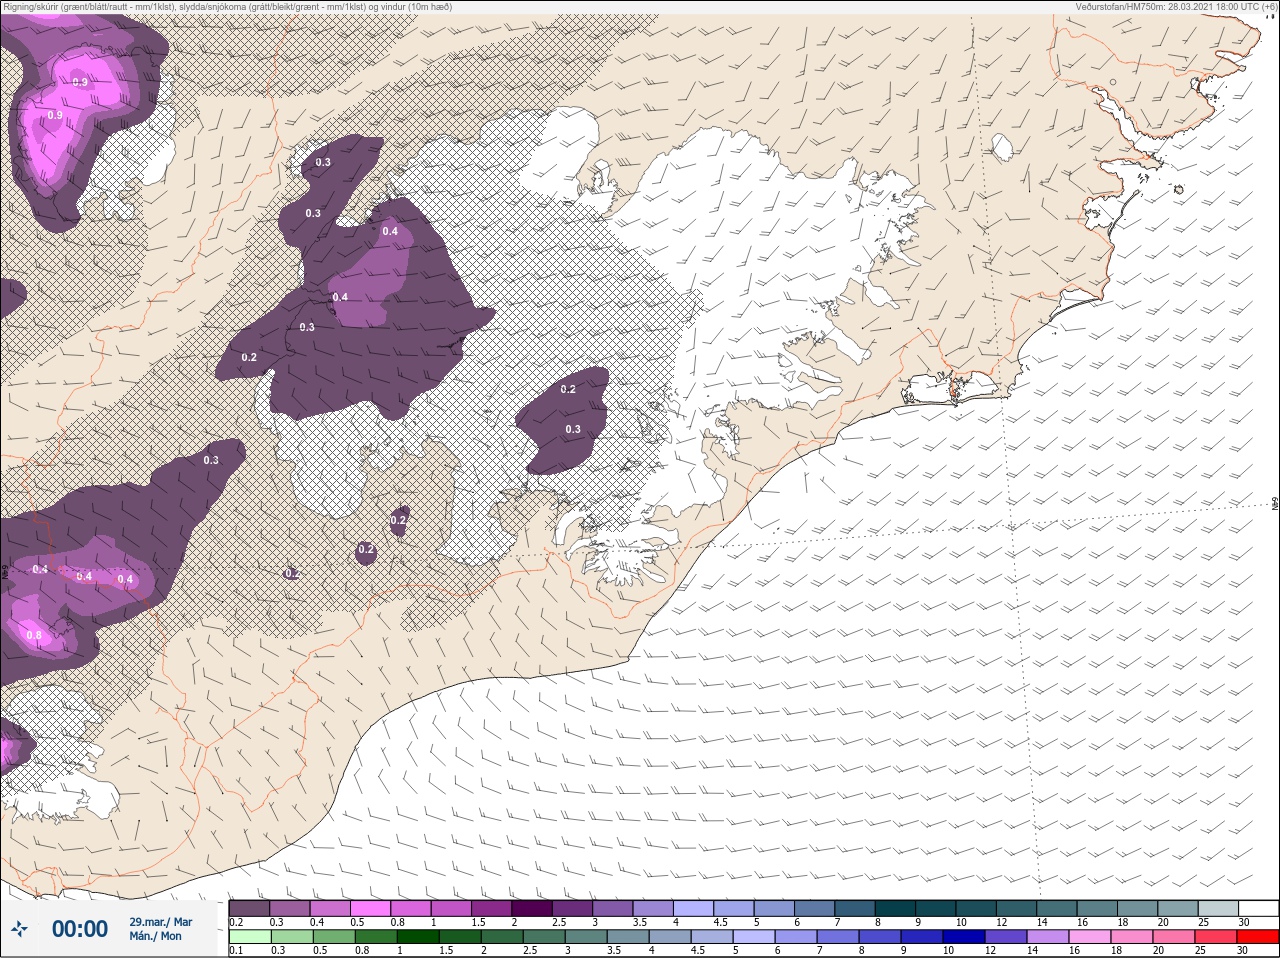
Task: Select the 0.2 dusky purple swatch in upper legend
Action: tap(249, 908)
